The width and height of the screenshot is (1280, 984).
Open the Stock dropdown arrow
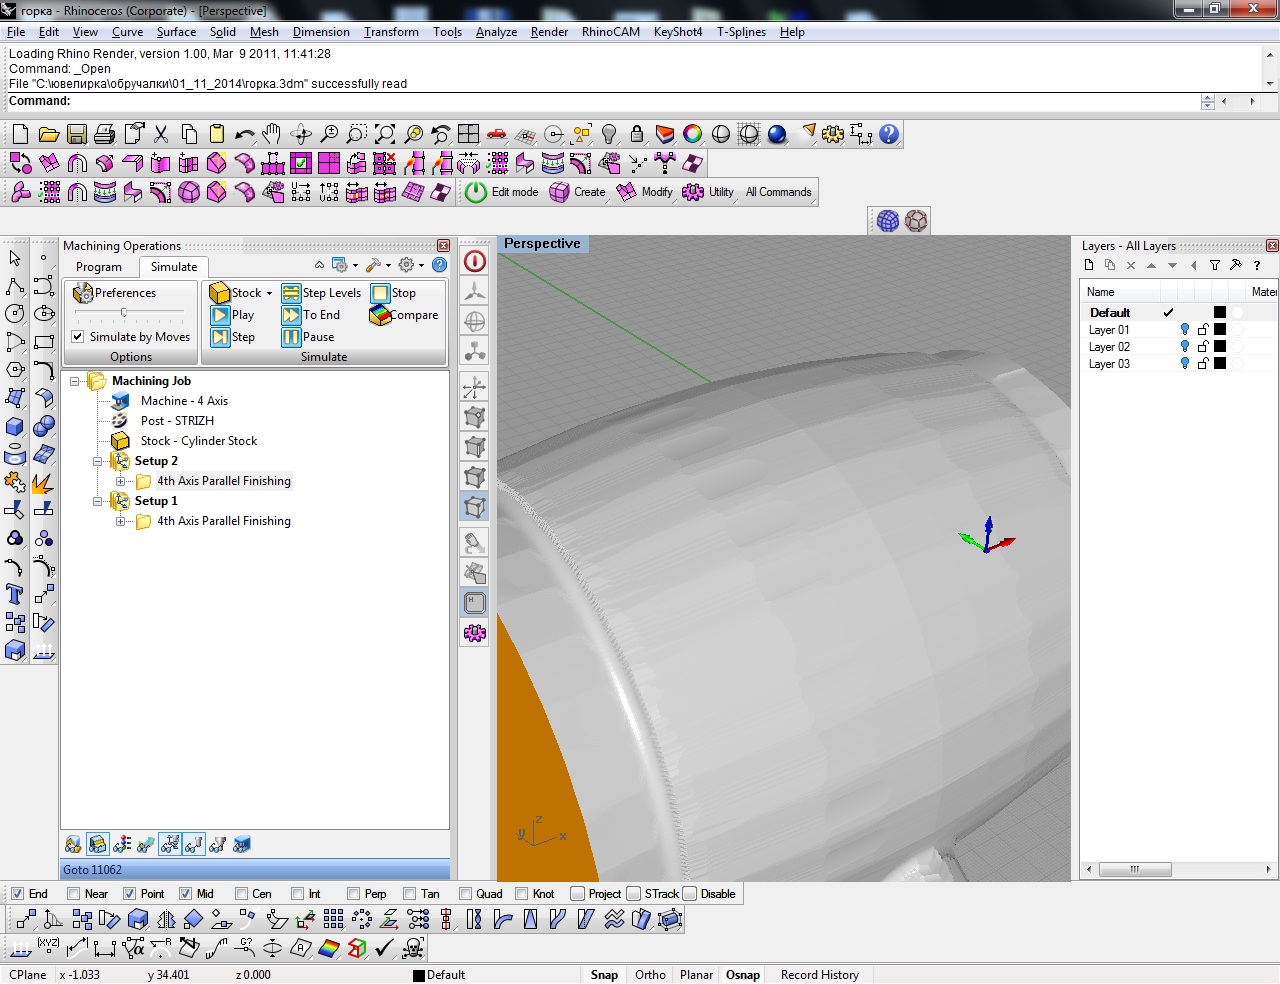(269, 294)
